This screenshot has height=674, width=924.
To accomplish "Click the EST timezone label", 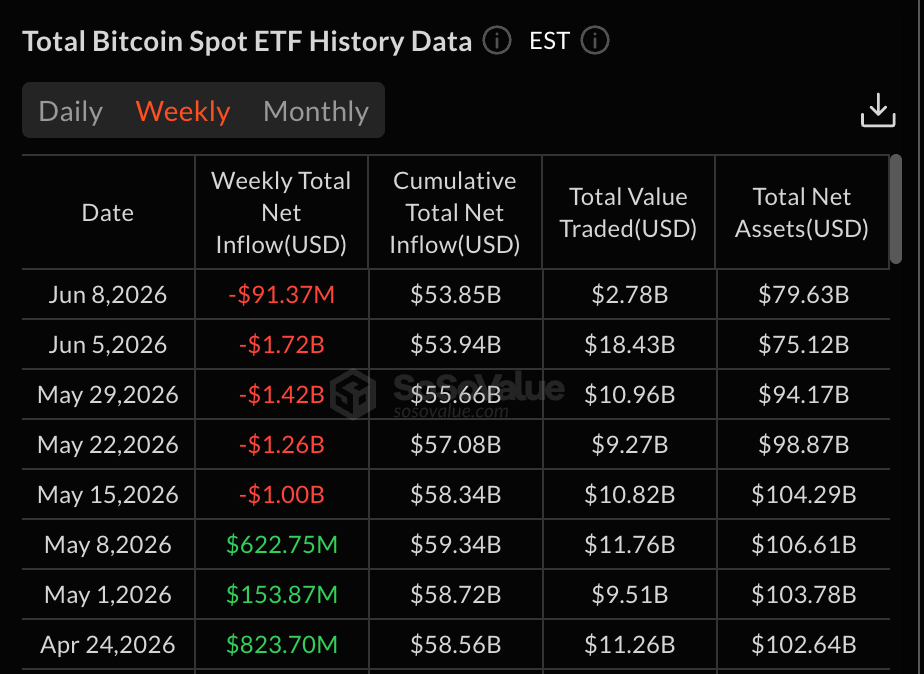I will 549,41.
